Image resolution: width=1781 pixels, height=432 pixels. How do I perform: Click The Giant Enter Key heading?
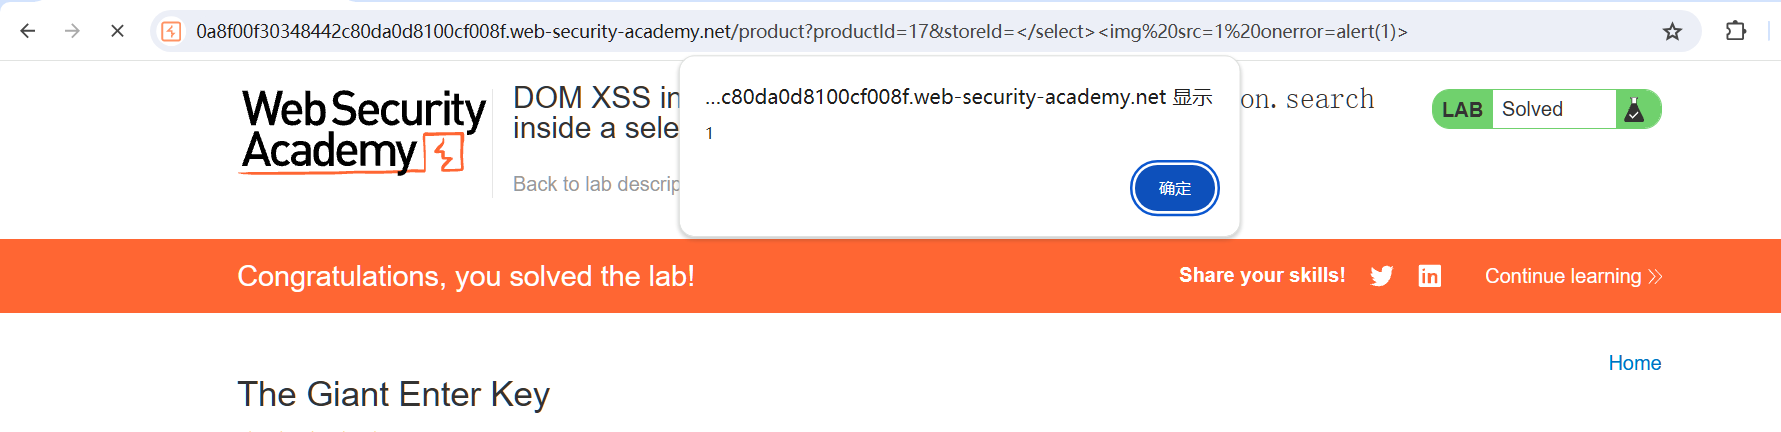tap(393, 394)
